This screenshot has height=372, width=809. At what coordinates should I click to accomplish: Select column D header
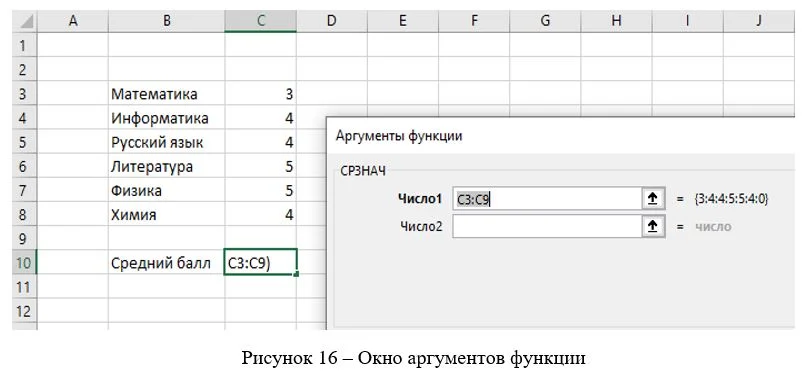[332, 22]
